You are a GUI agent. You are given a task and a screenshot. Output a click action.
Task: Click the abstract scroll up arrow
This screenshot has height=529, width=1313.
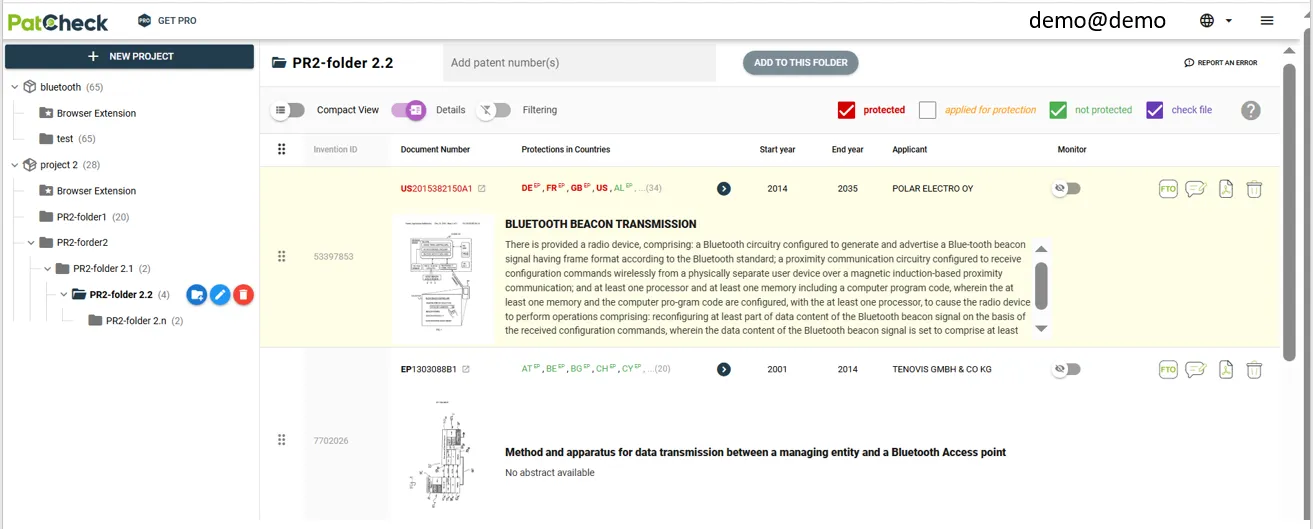[x=1041, y=249]
